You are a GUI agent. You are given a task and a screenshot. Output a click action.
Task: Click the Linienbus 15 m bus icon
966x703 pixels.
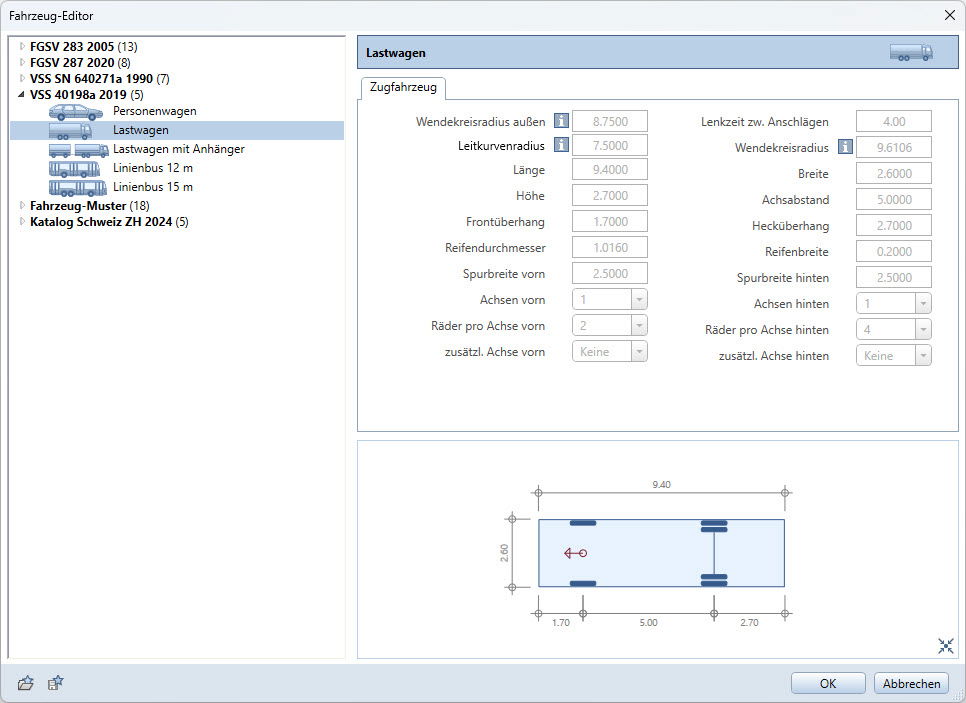click(78, 187)
